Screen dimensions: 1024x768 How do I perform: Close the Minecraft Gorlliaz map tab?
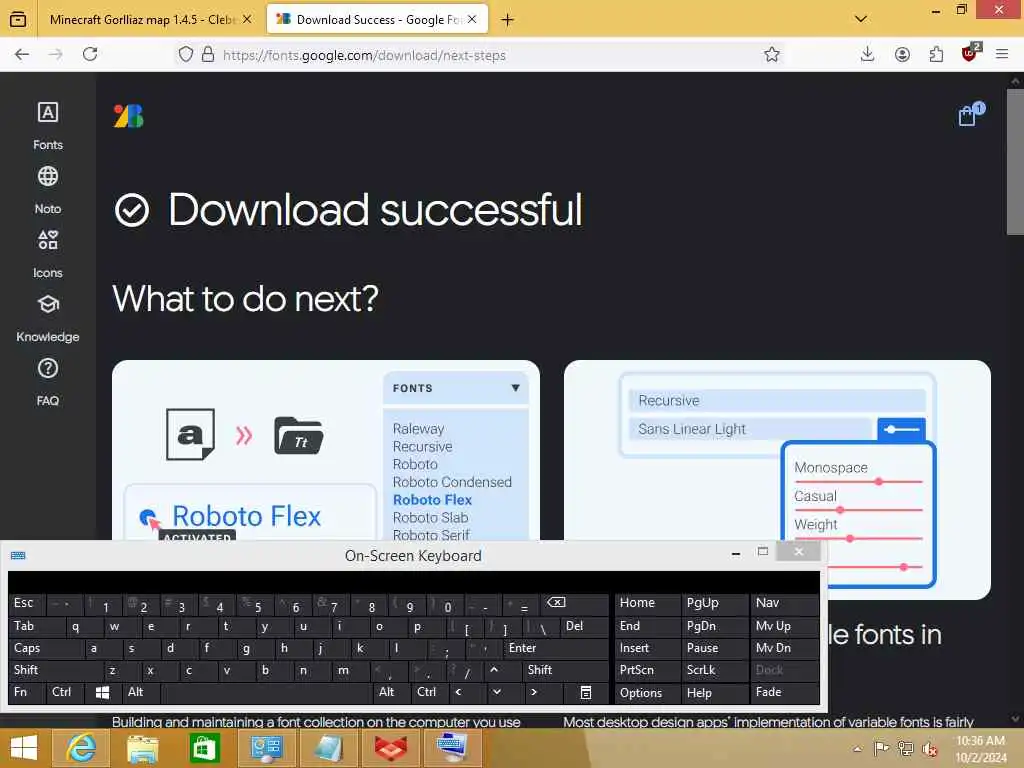[x=247, y=20]
